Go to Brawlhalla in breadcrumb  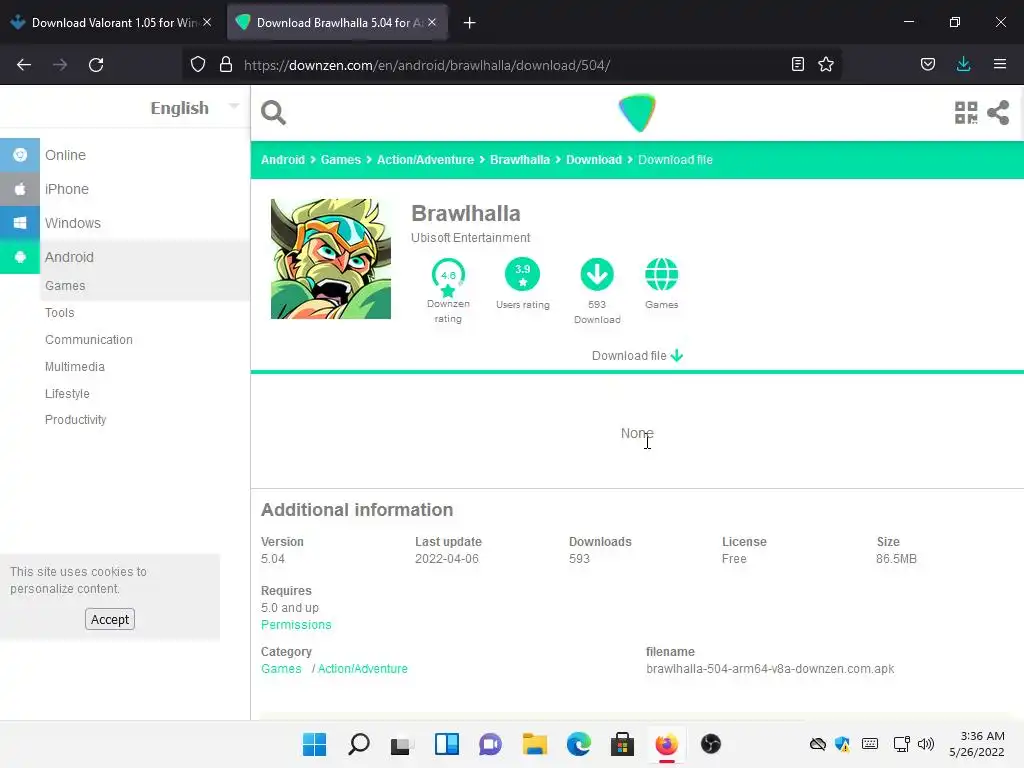520,159
